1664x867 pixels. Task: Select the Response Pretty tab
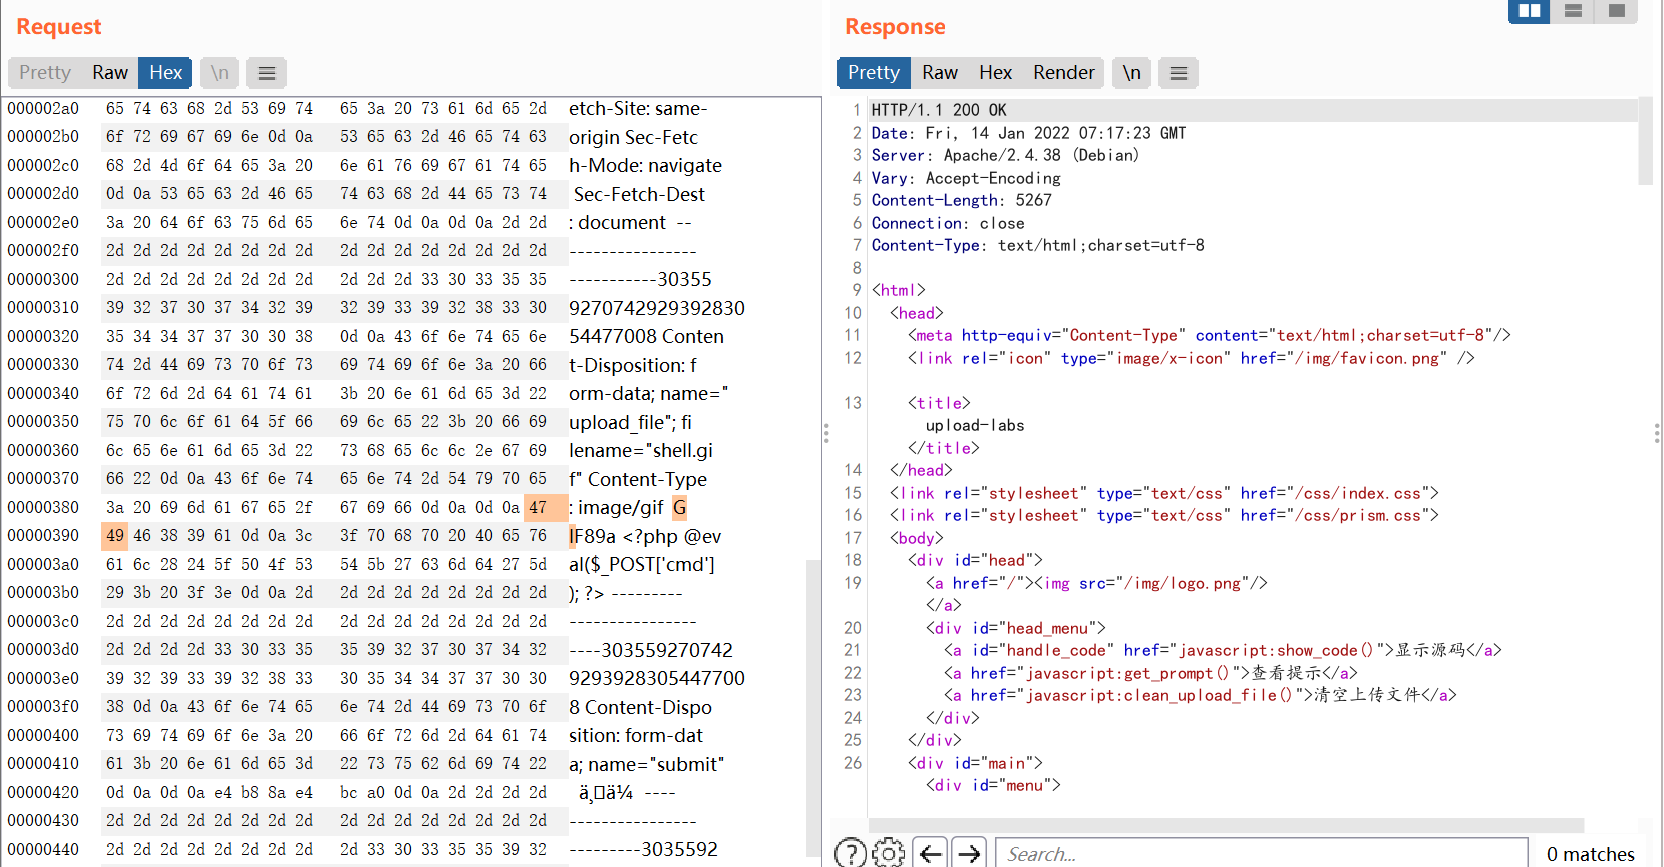tap(874, 73)
